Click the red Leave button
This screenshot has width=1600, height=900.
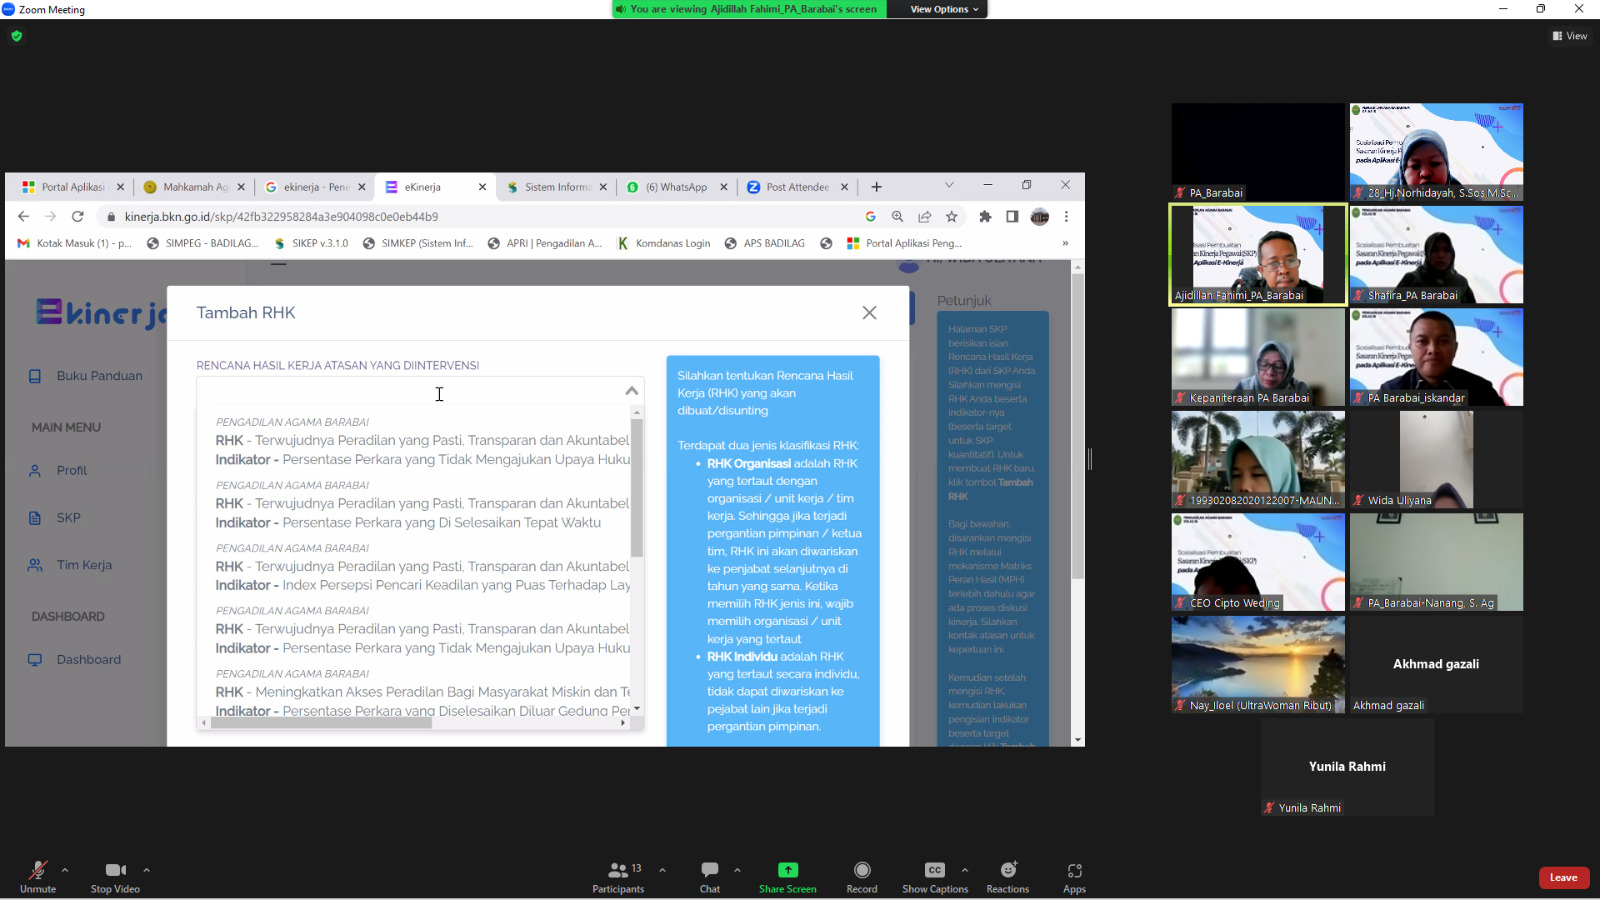[x=1563, y=878]
